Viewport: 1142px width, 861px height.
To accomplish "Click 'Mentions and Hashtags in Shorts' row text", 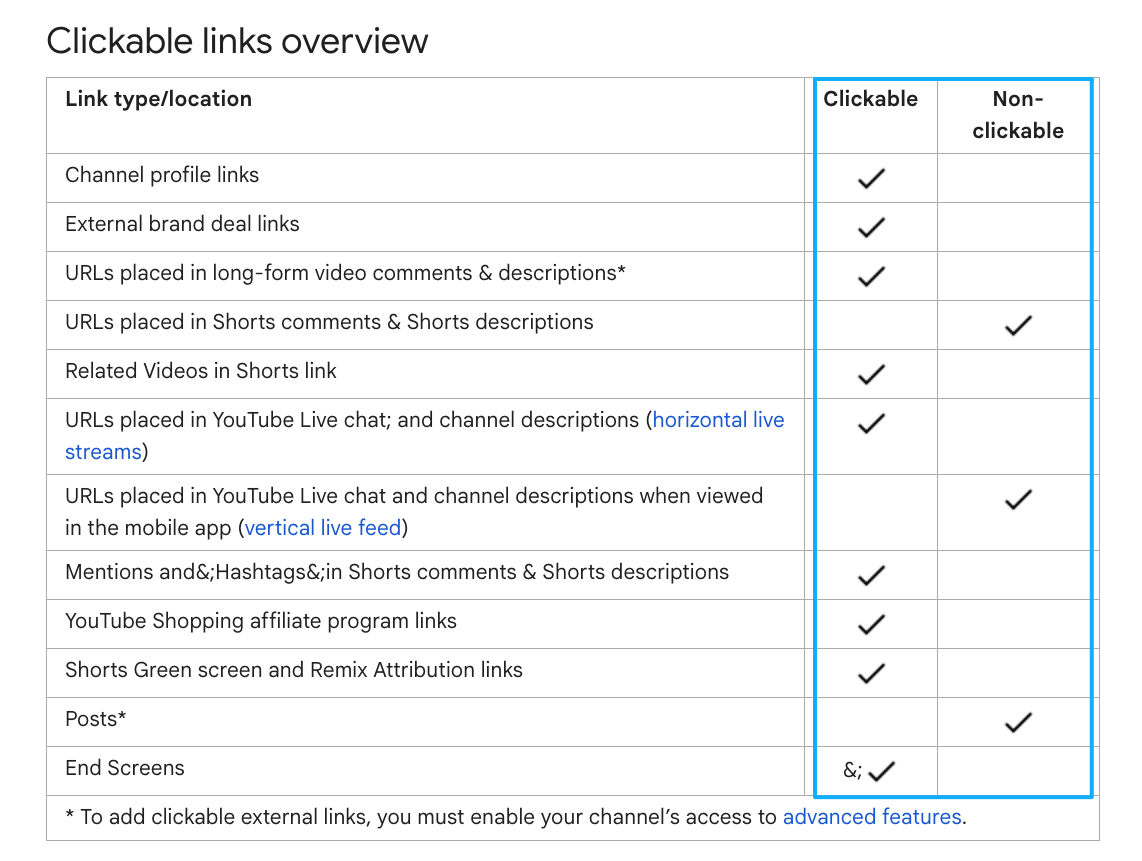I will pyautogui.click(x=397, y=573).
